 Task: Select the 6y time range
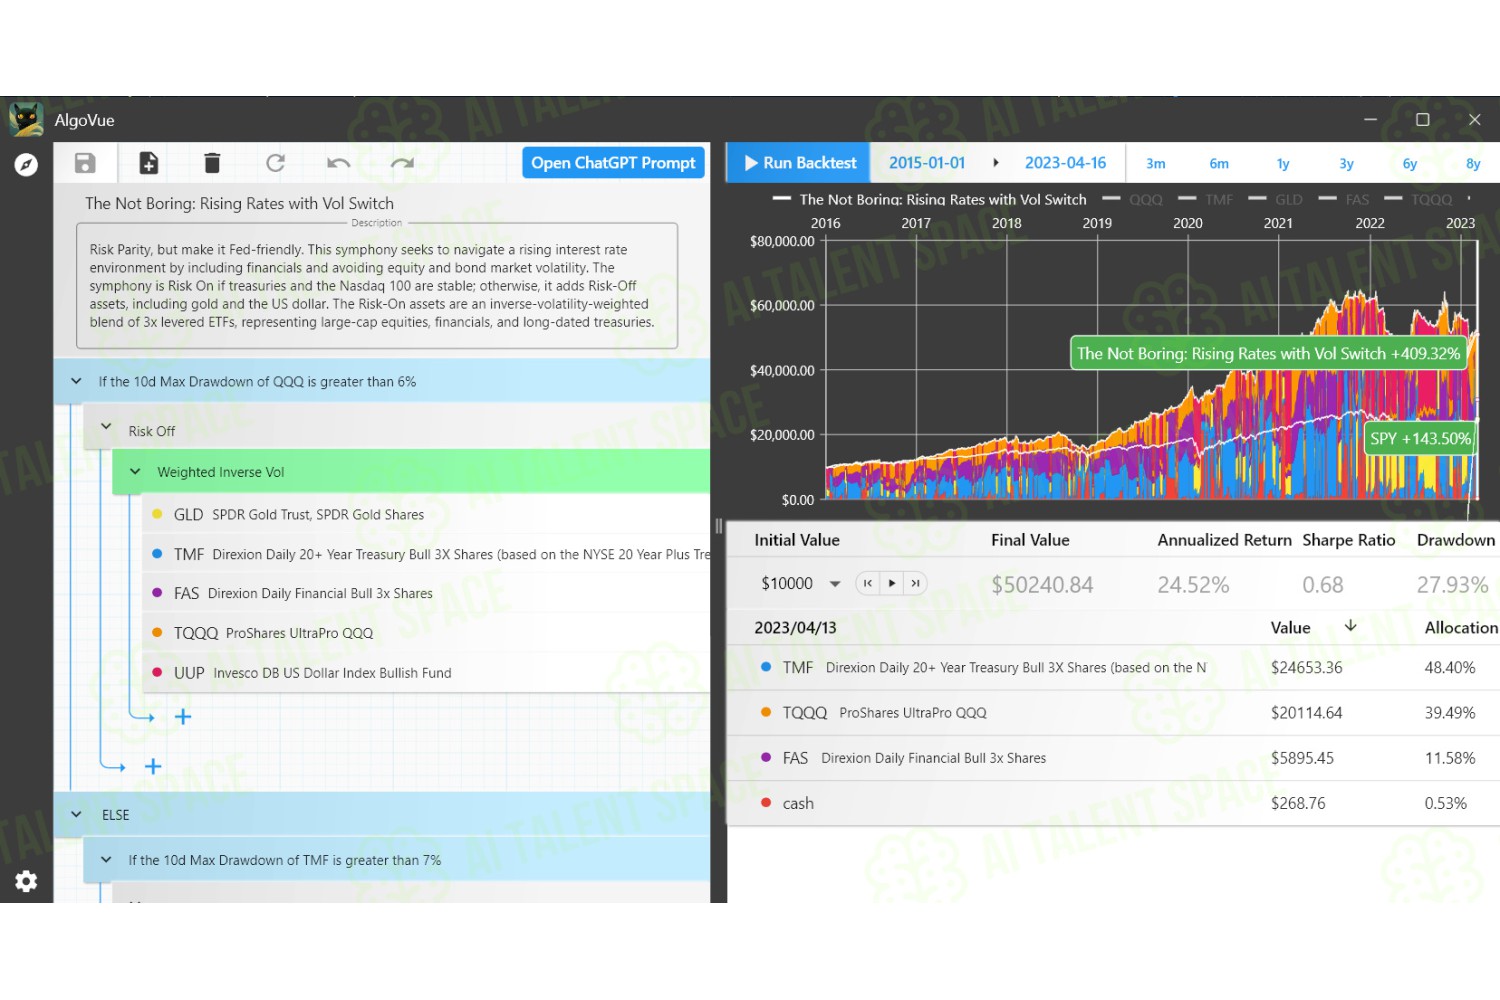[x=1410, y=163]
